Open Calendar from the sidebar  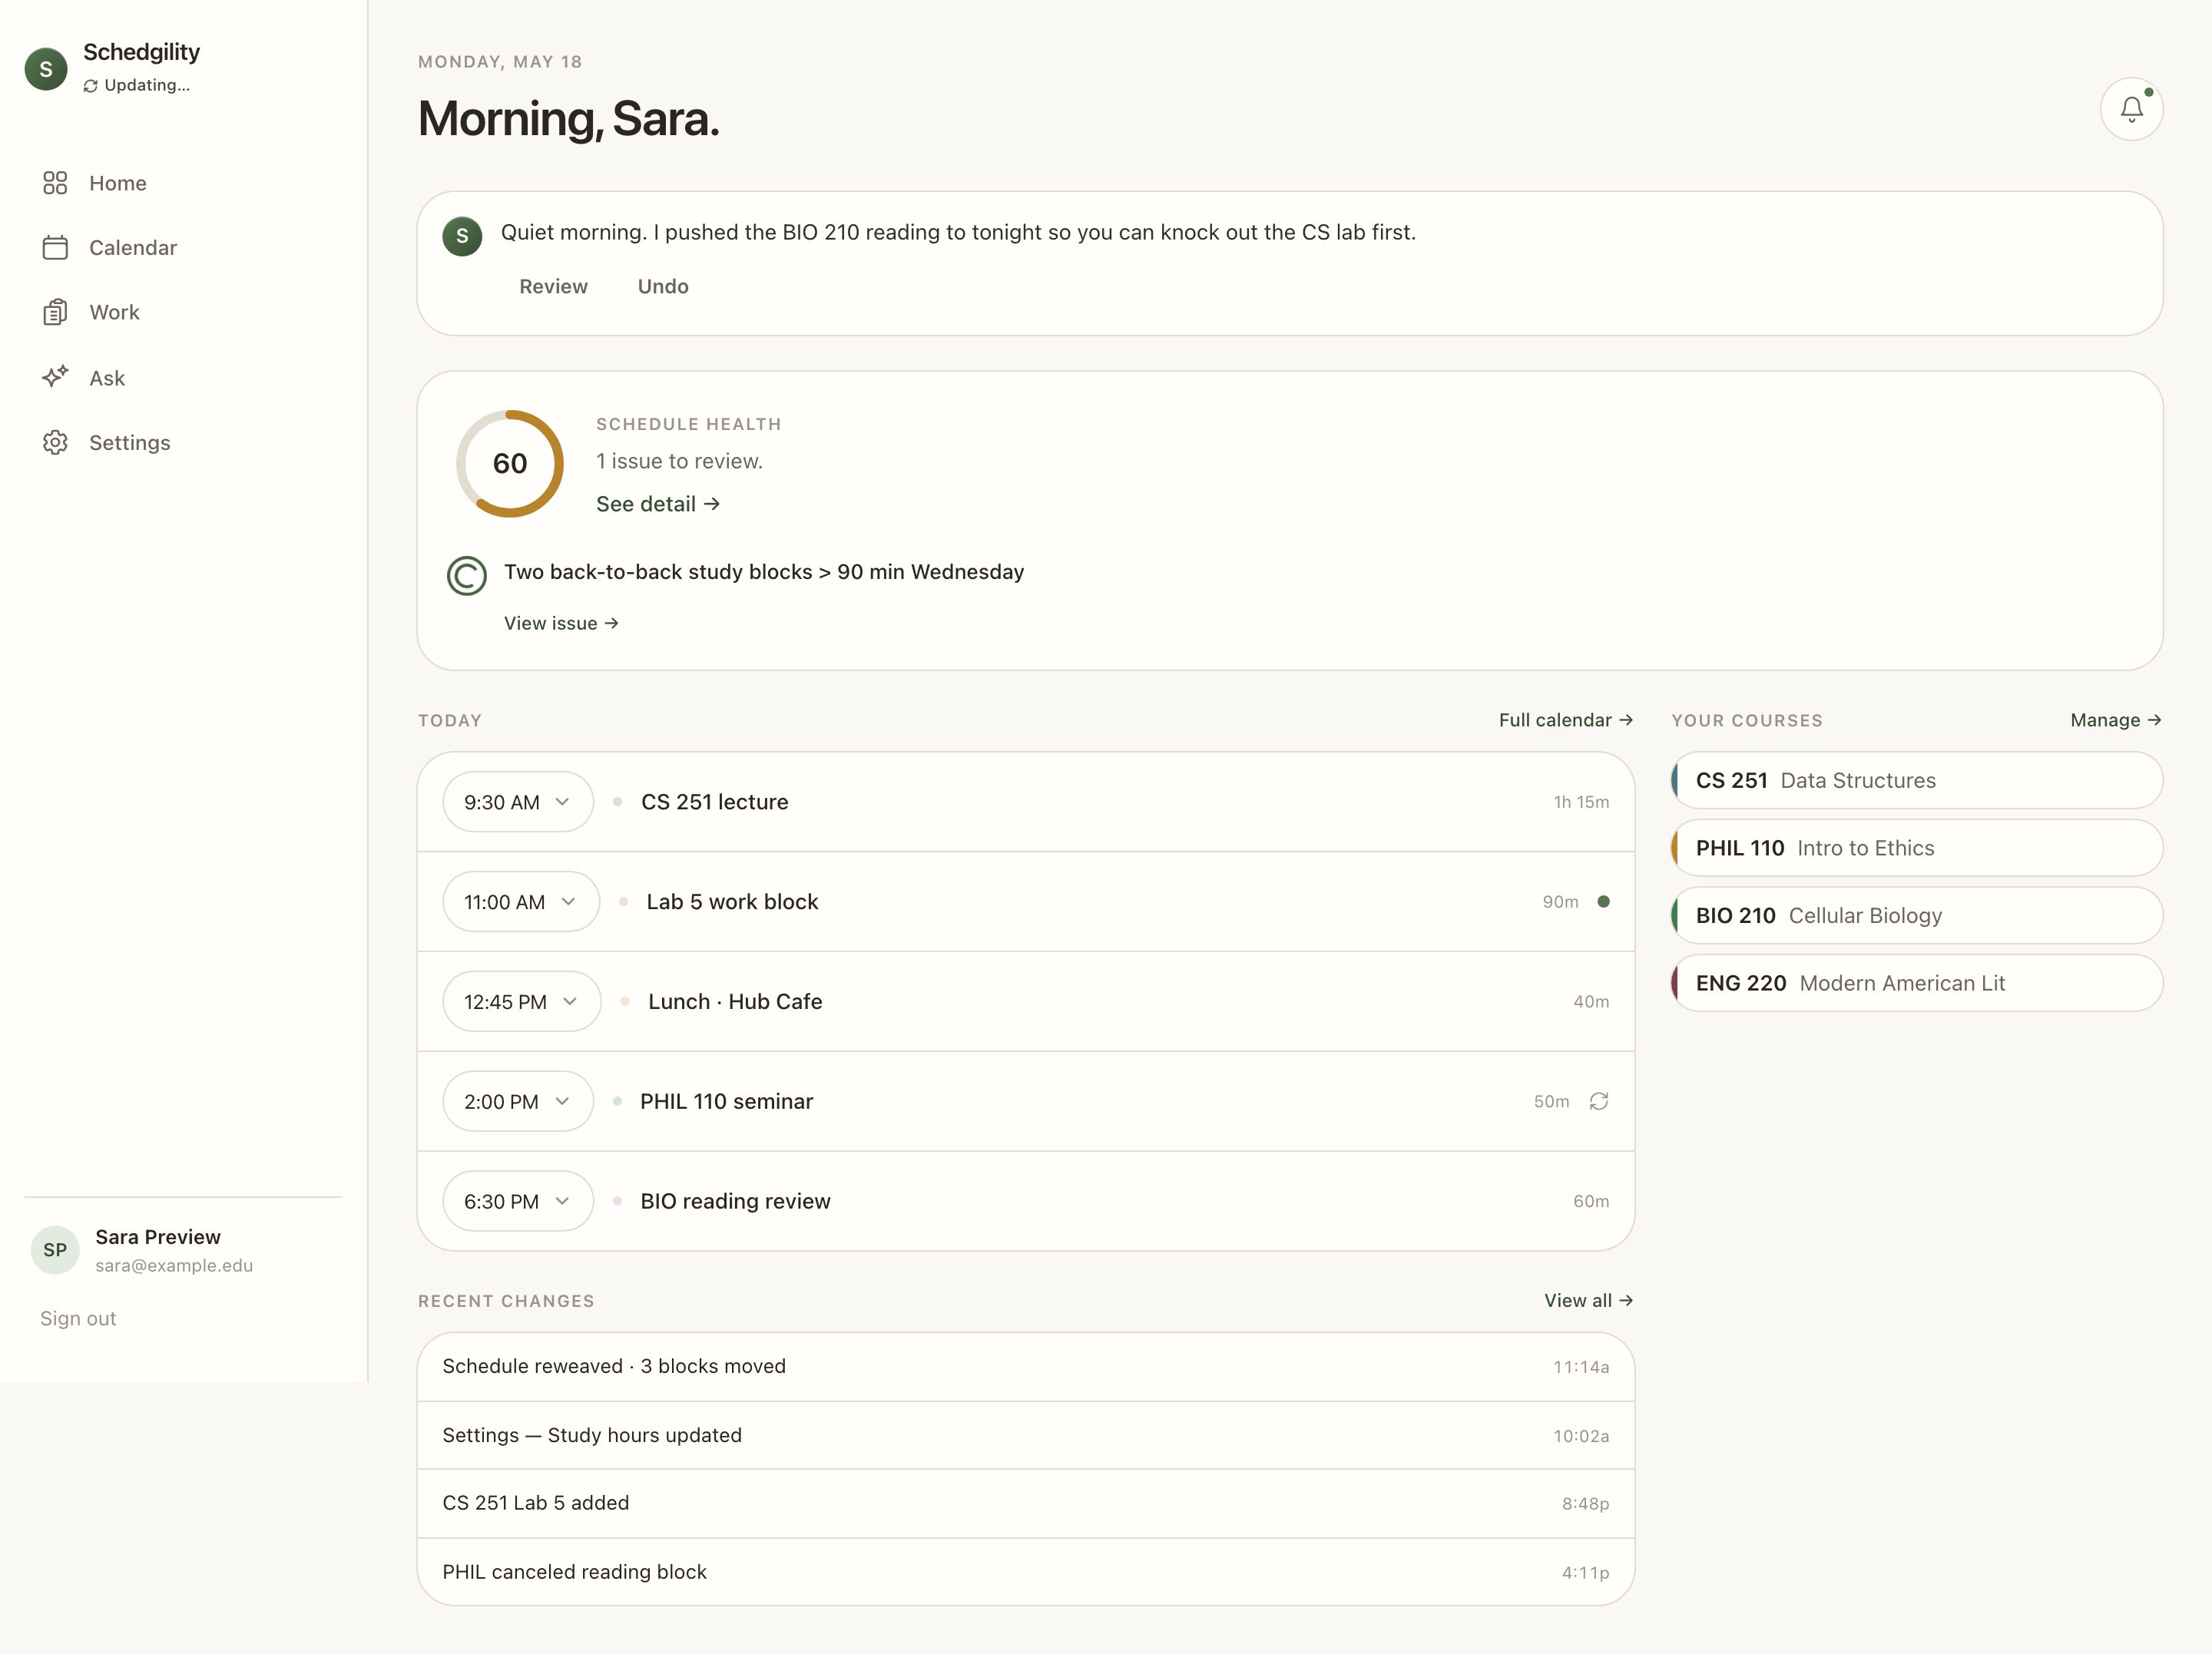click(184, 248)
